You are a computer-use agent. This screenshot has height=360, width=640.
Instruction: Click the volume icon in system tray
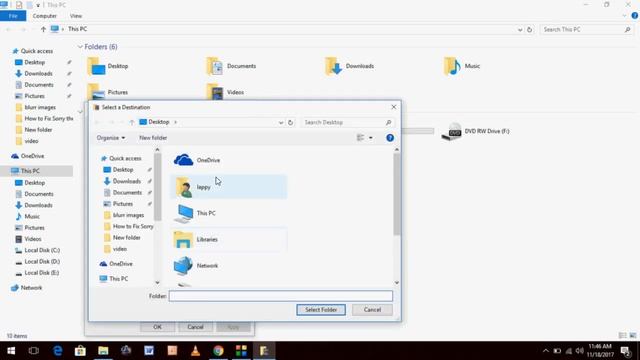point(580,351)
